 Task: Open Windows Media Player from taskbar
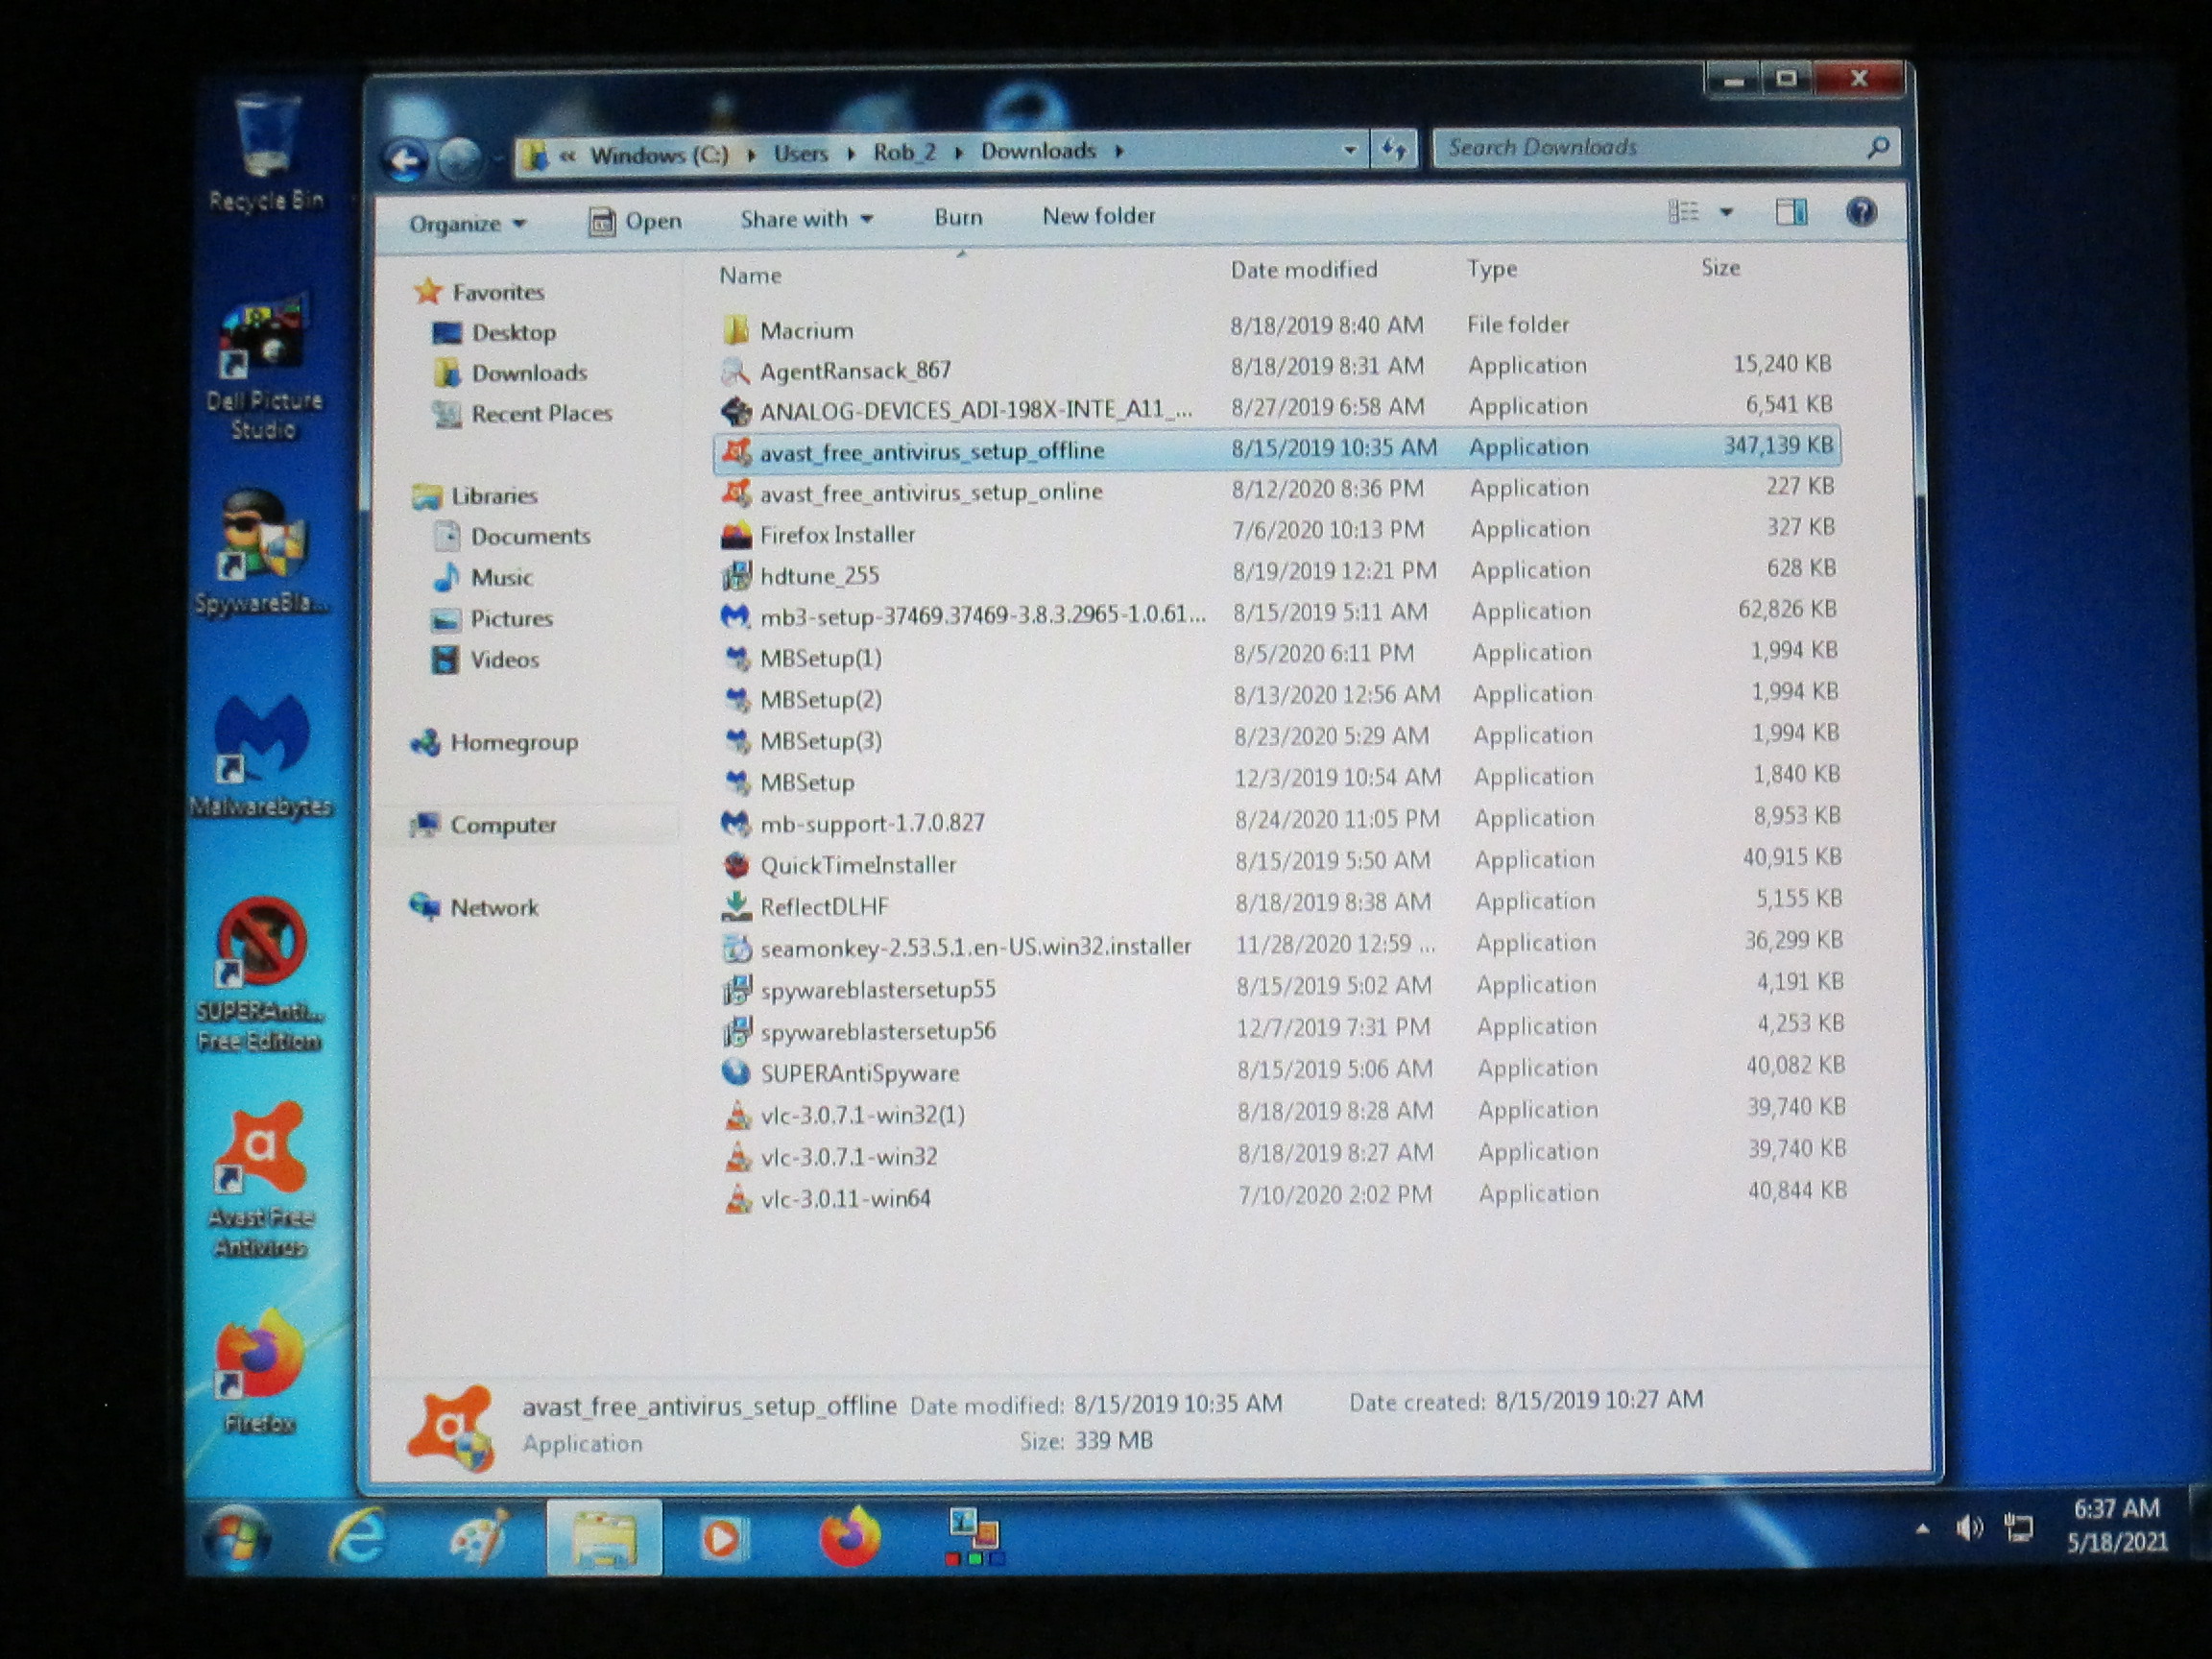coord(723,1537)
